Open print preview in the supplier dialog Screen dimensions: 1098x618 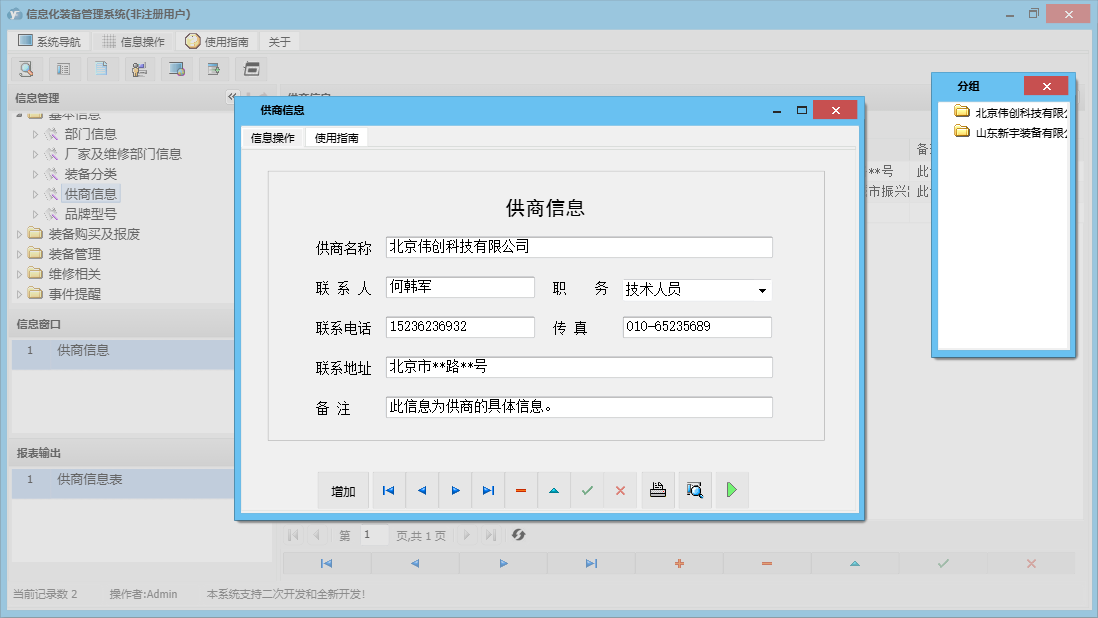coord(694,490)
